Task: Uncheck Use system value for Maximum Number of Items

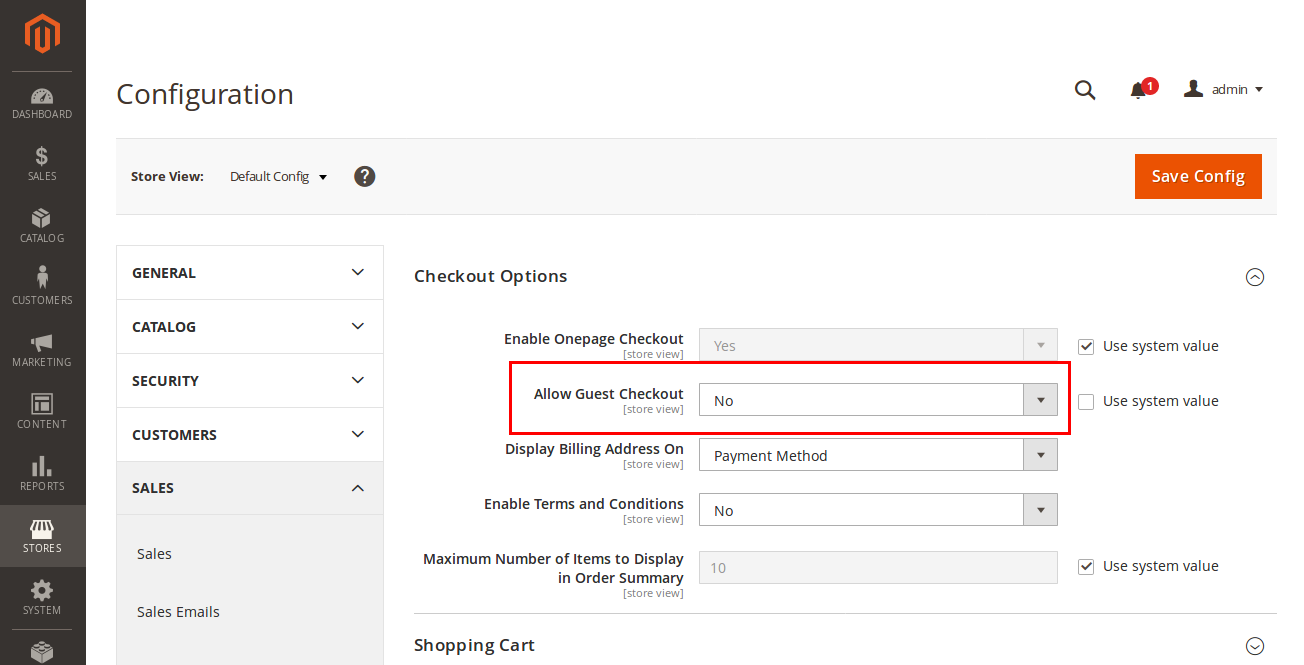Action: [x=1086, y=566]
